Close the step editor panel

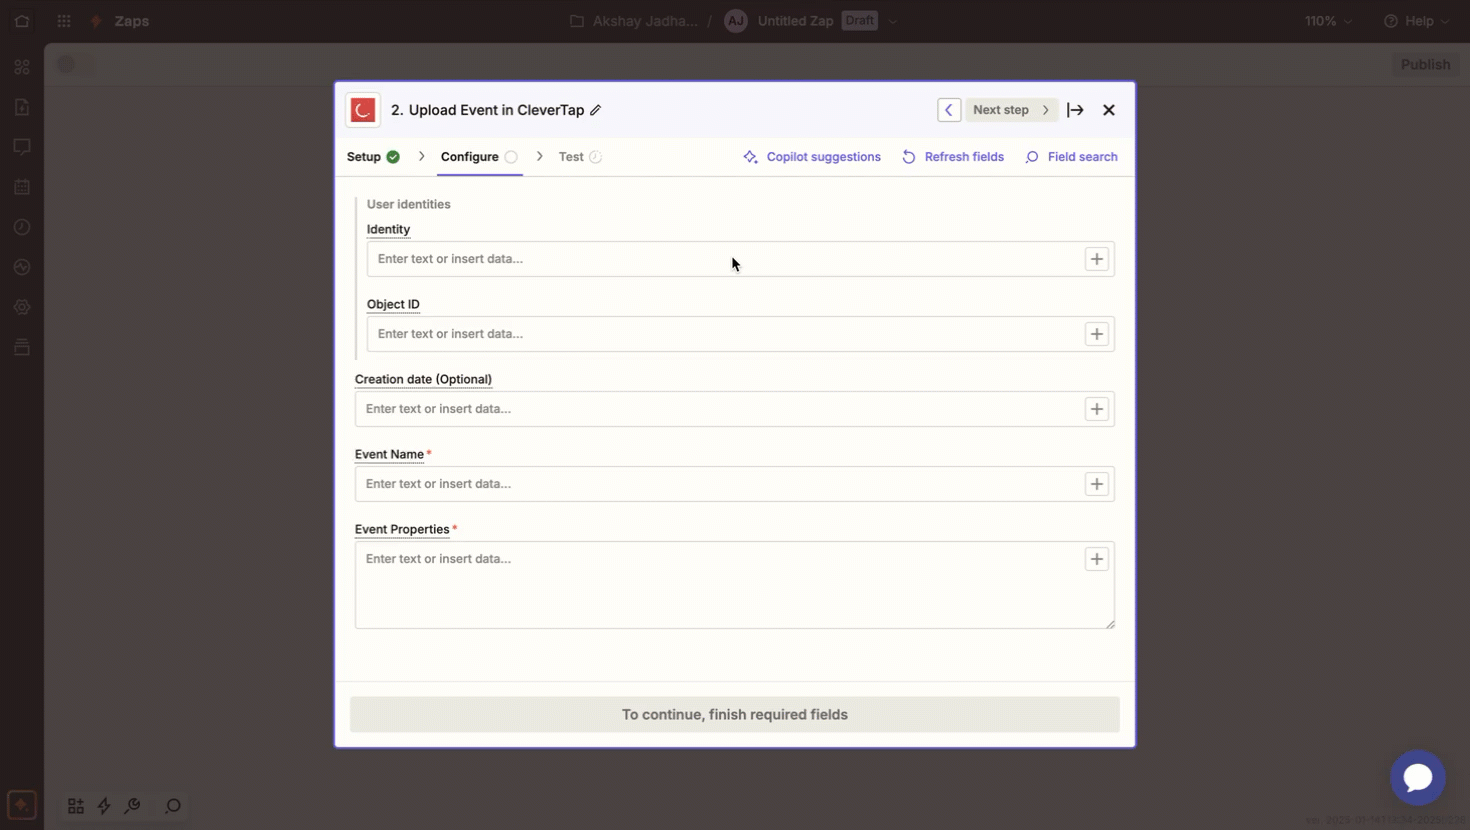(1109, 110)
